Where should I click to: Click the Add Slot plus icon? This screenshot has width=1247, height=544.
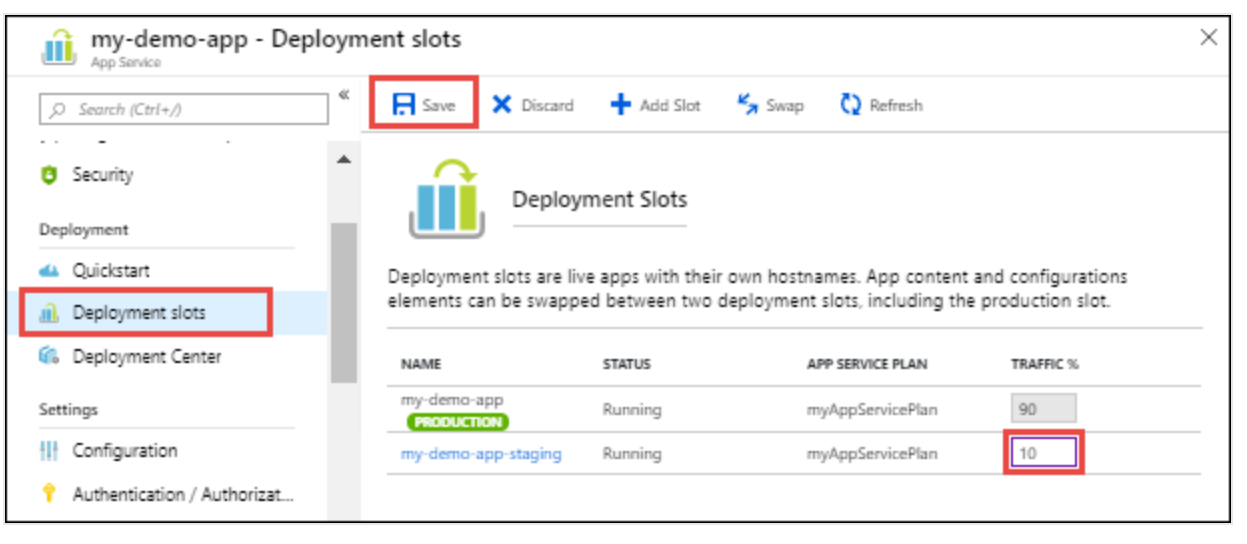[621, 105]
